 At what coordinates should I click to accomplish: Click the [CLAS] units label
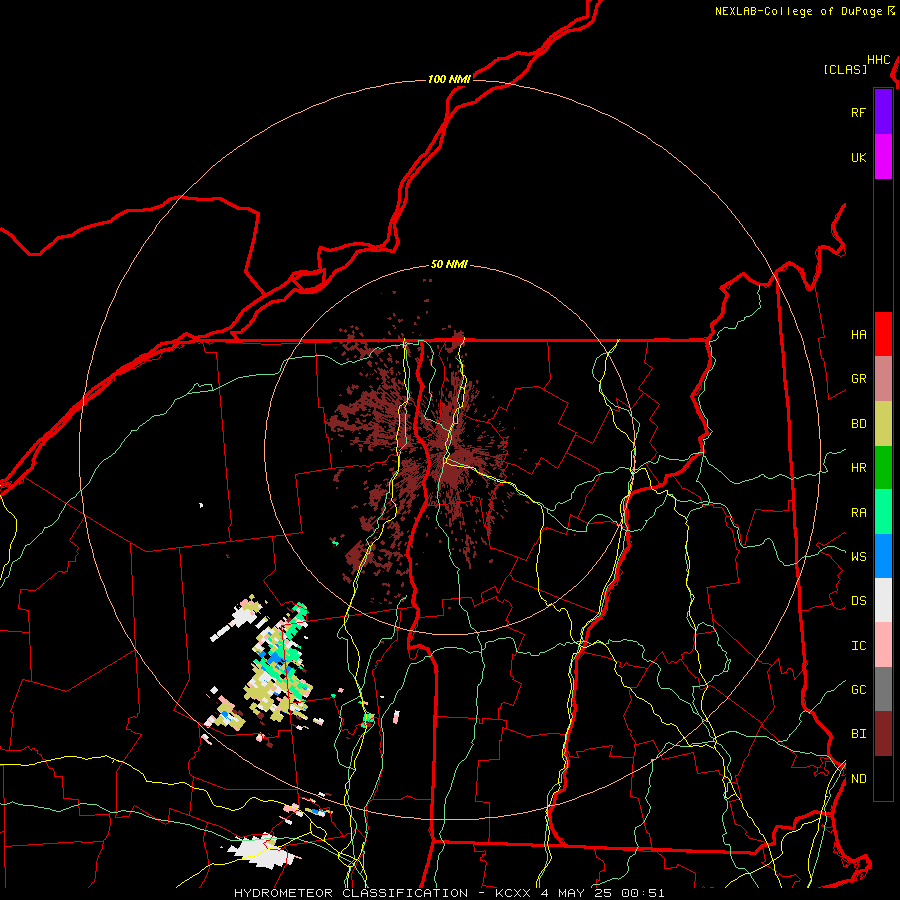click(x=845, y=69)
